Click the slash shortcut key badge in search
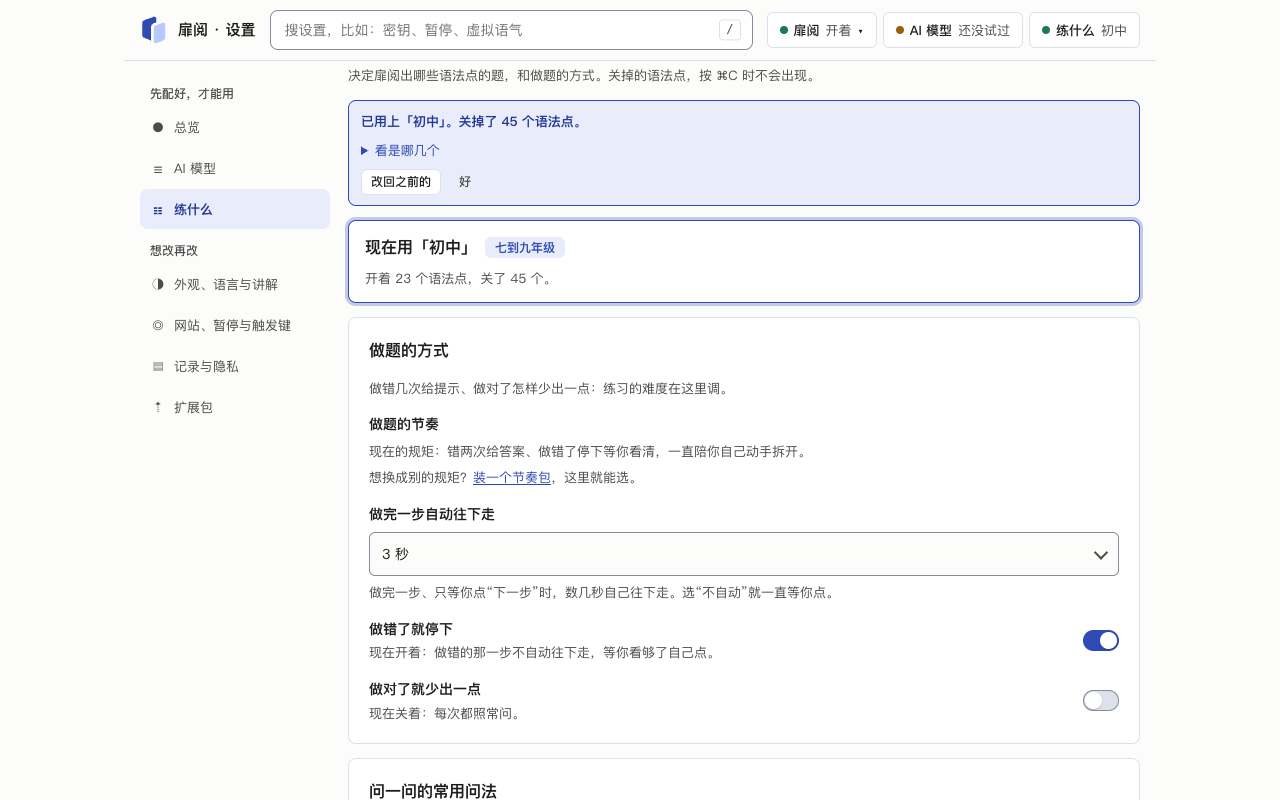Image resolution: width=1280 pixels, height=800 pixels. coord(730,30)
